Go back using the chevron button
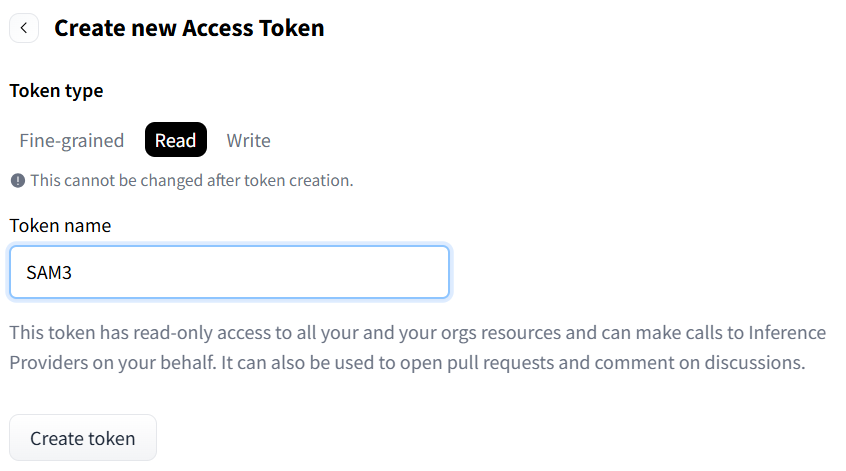The image size is (846, 471). [x=23, y=28]
